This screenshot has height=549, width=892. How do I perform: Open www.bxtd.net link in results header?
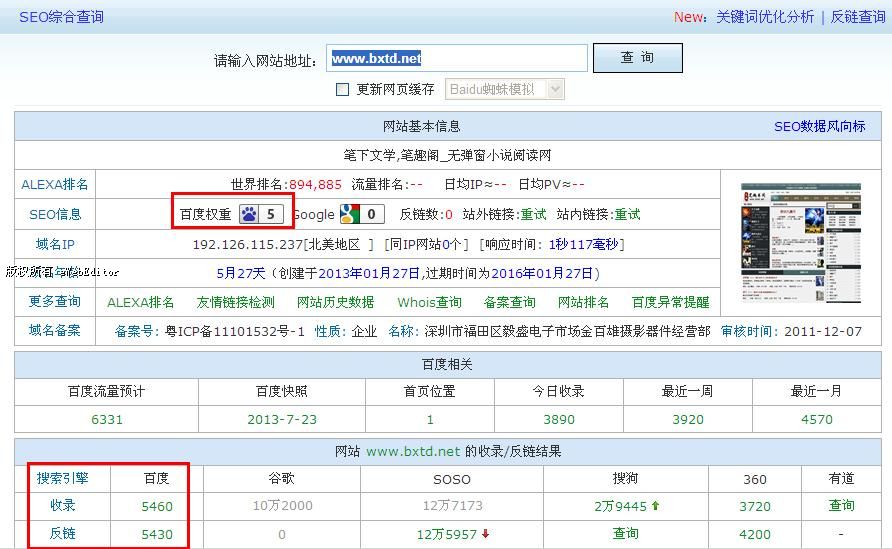413,451
